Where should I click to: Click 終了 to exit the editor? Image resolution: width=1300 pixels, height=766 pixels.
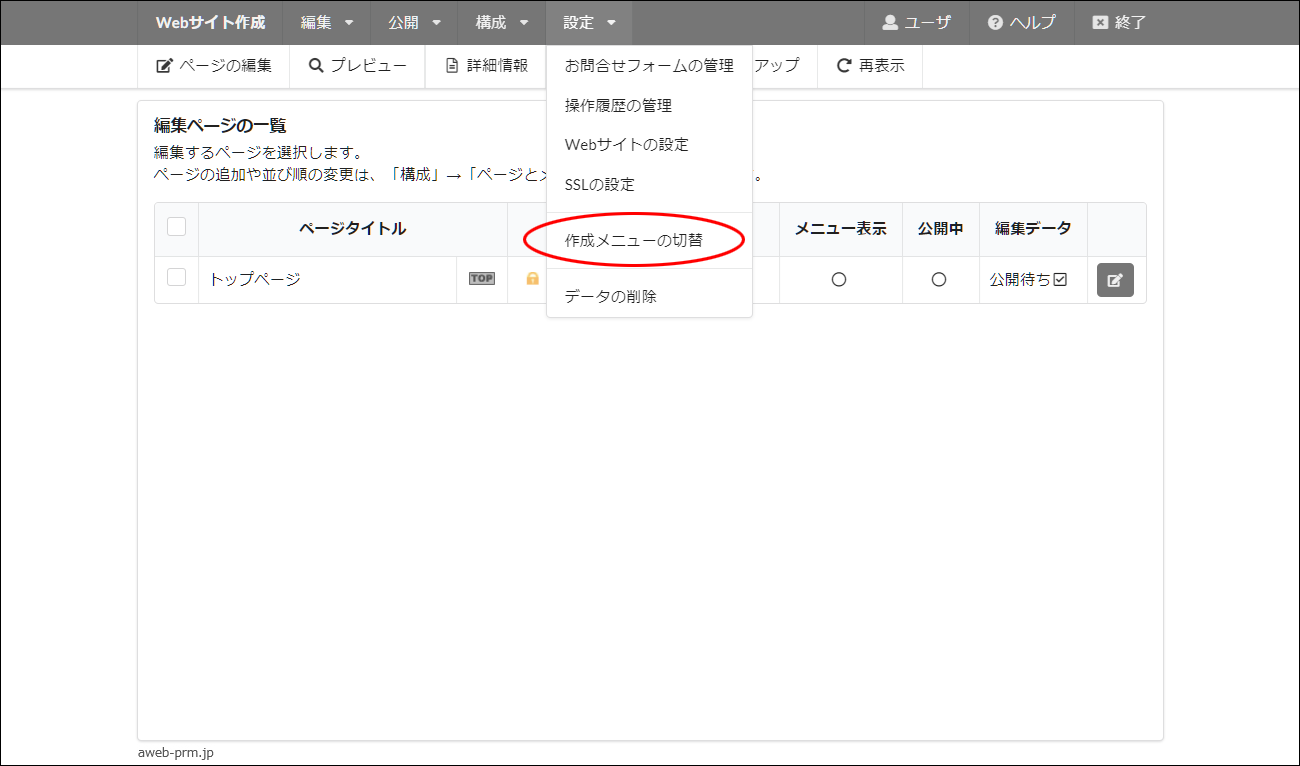pos(1119,22)
